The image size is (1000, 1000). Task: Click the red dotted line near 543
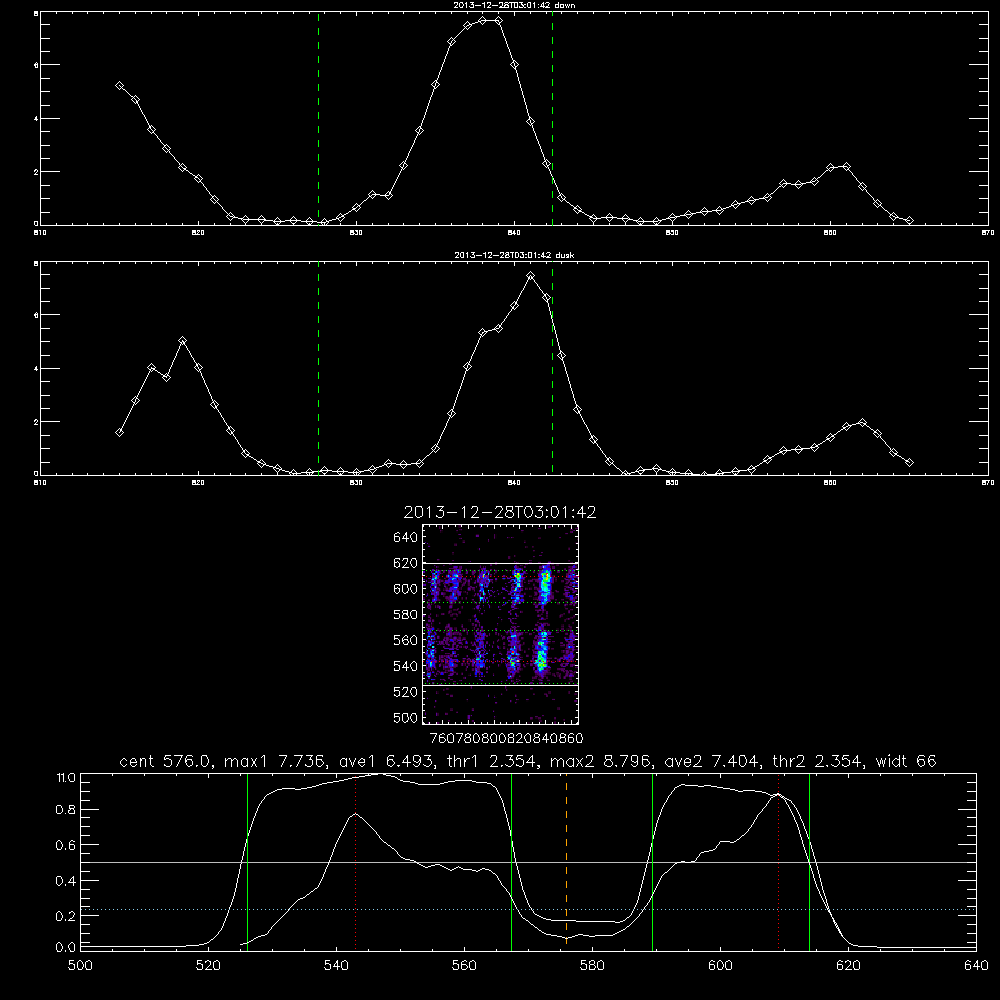pyautogui.click(x=356, y=861)
